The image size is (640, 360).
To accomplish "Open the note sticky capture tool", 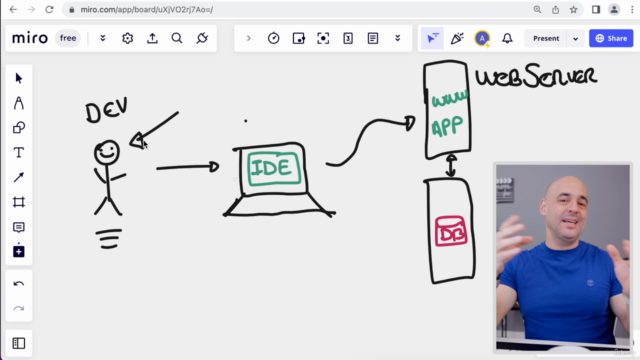I will 298,38.
